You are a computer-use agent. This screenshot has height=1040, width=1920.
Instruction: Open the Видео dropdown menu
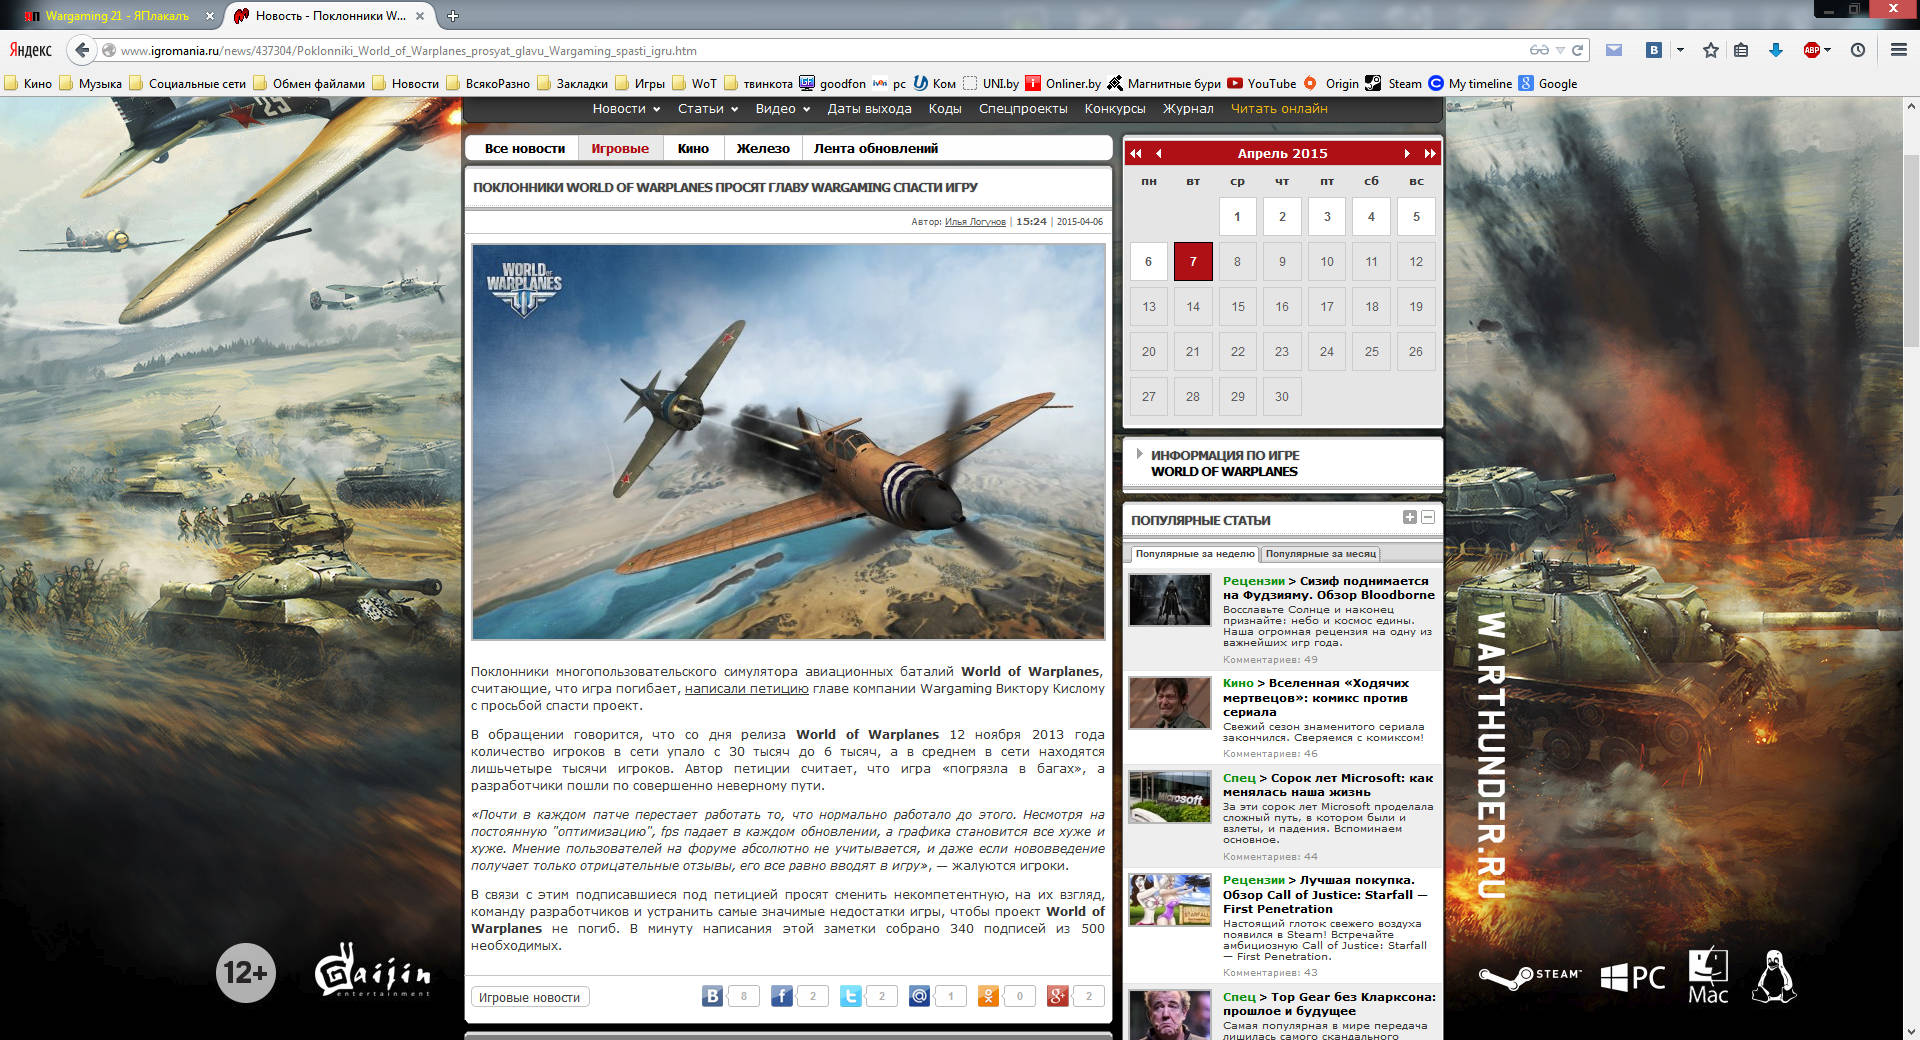pyautogui.click(x=782, y=109)
